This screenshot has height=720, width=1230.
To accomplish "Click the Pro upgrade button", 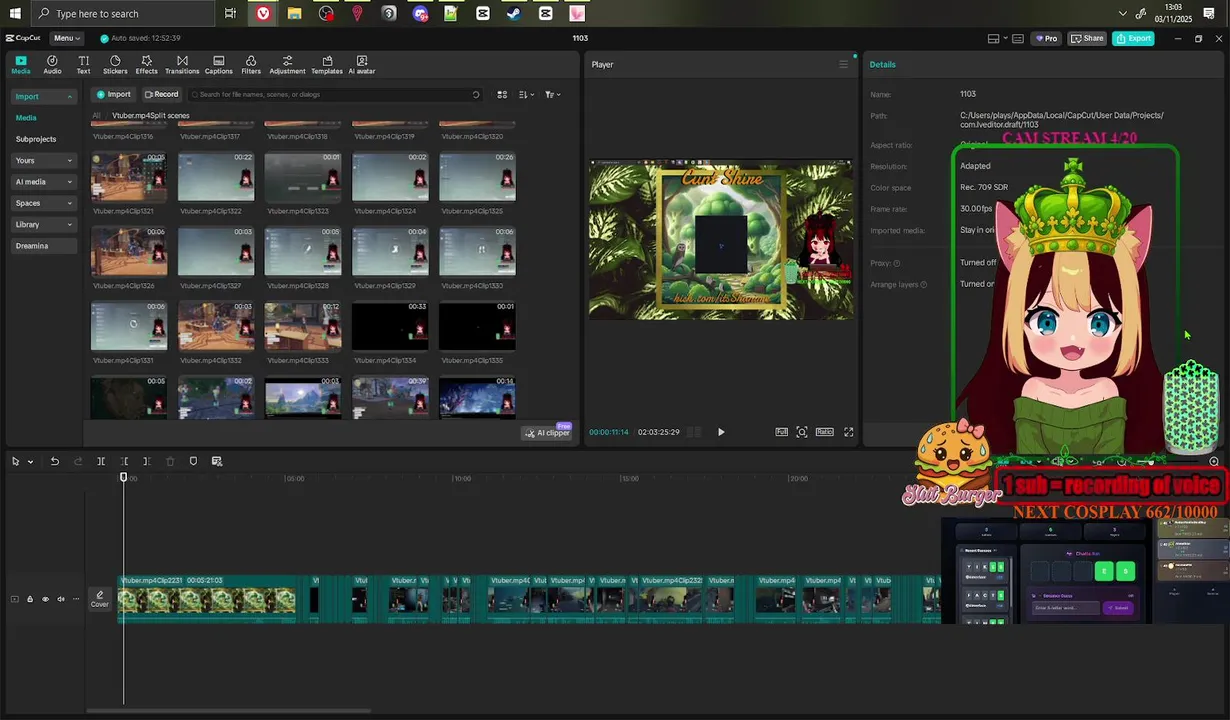I will click(1046, 38).
